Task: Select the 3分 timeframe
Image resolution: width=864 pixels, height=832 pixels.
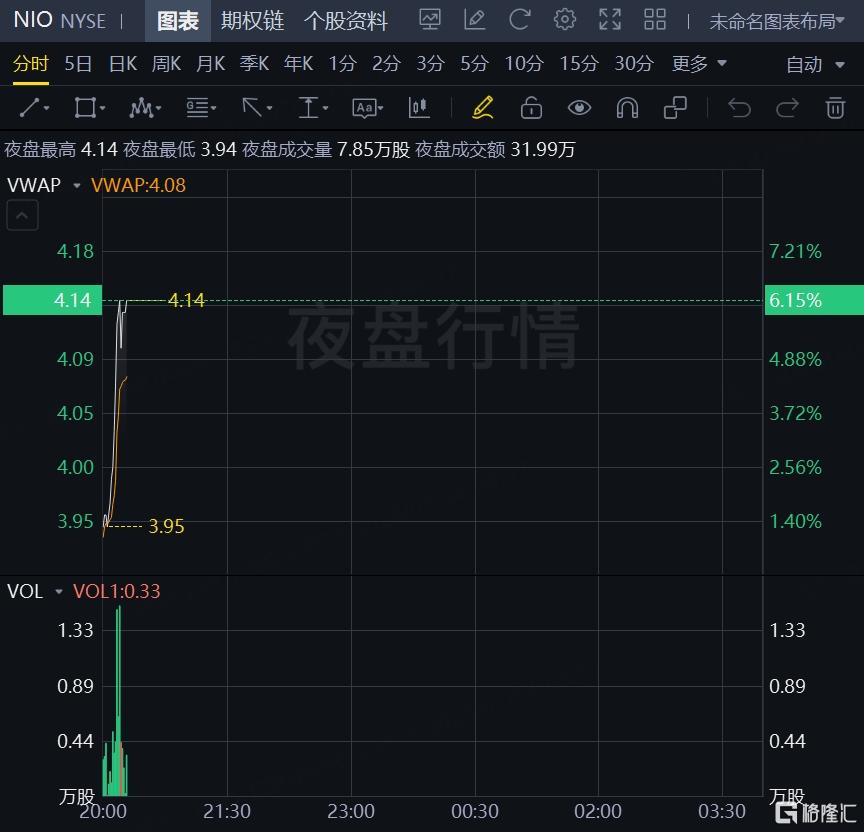Action: (430, 63)
